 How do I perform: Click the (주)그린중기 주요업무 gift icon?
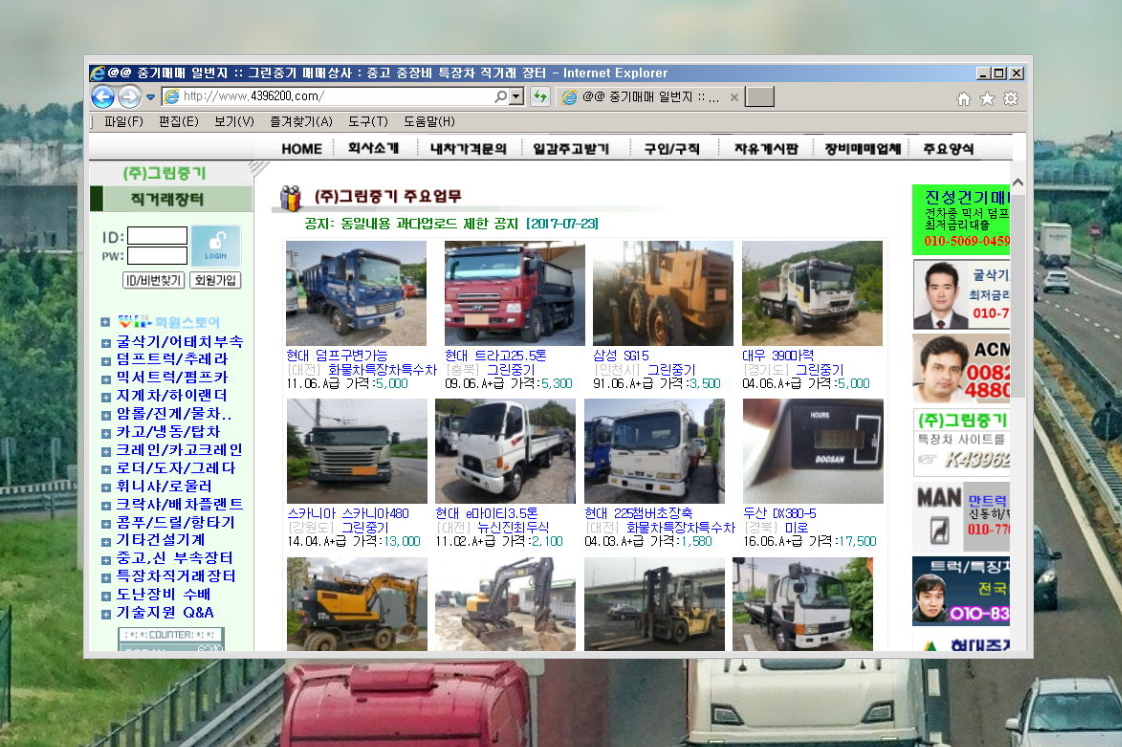[290, 198]
